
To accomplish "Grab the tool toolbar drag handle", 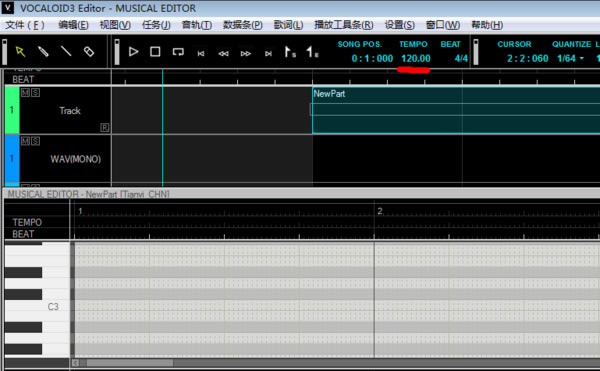I will click(5, 52).
